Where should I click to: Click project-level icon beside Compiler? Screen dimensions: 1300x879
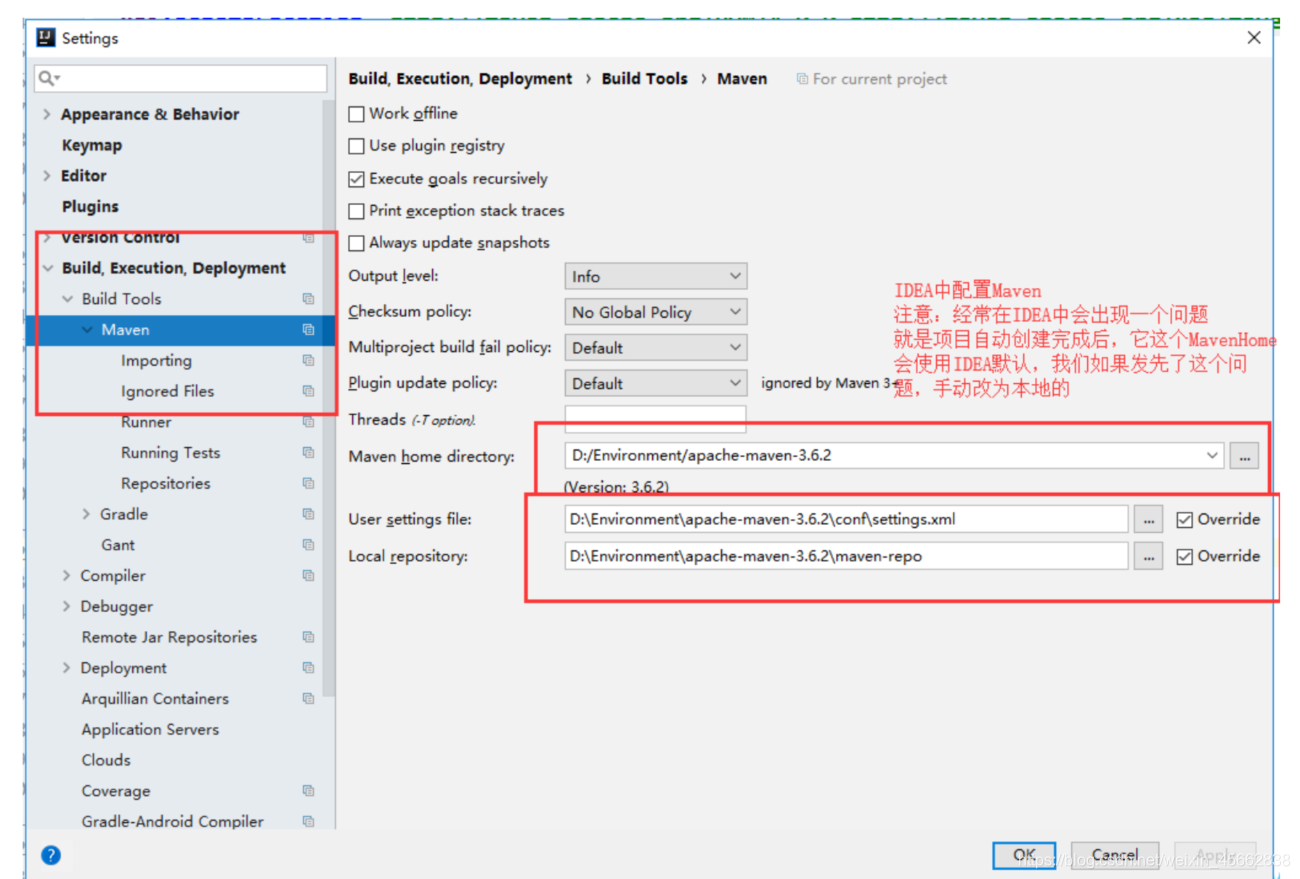click(x=308, y=576)
